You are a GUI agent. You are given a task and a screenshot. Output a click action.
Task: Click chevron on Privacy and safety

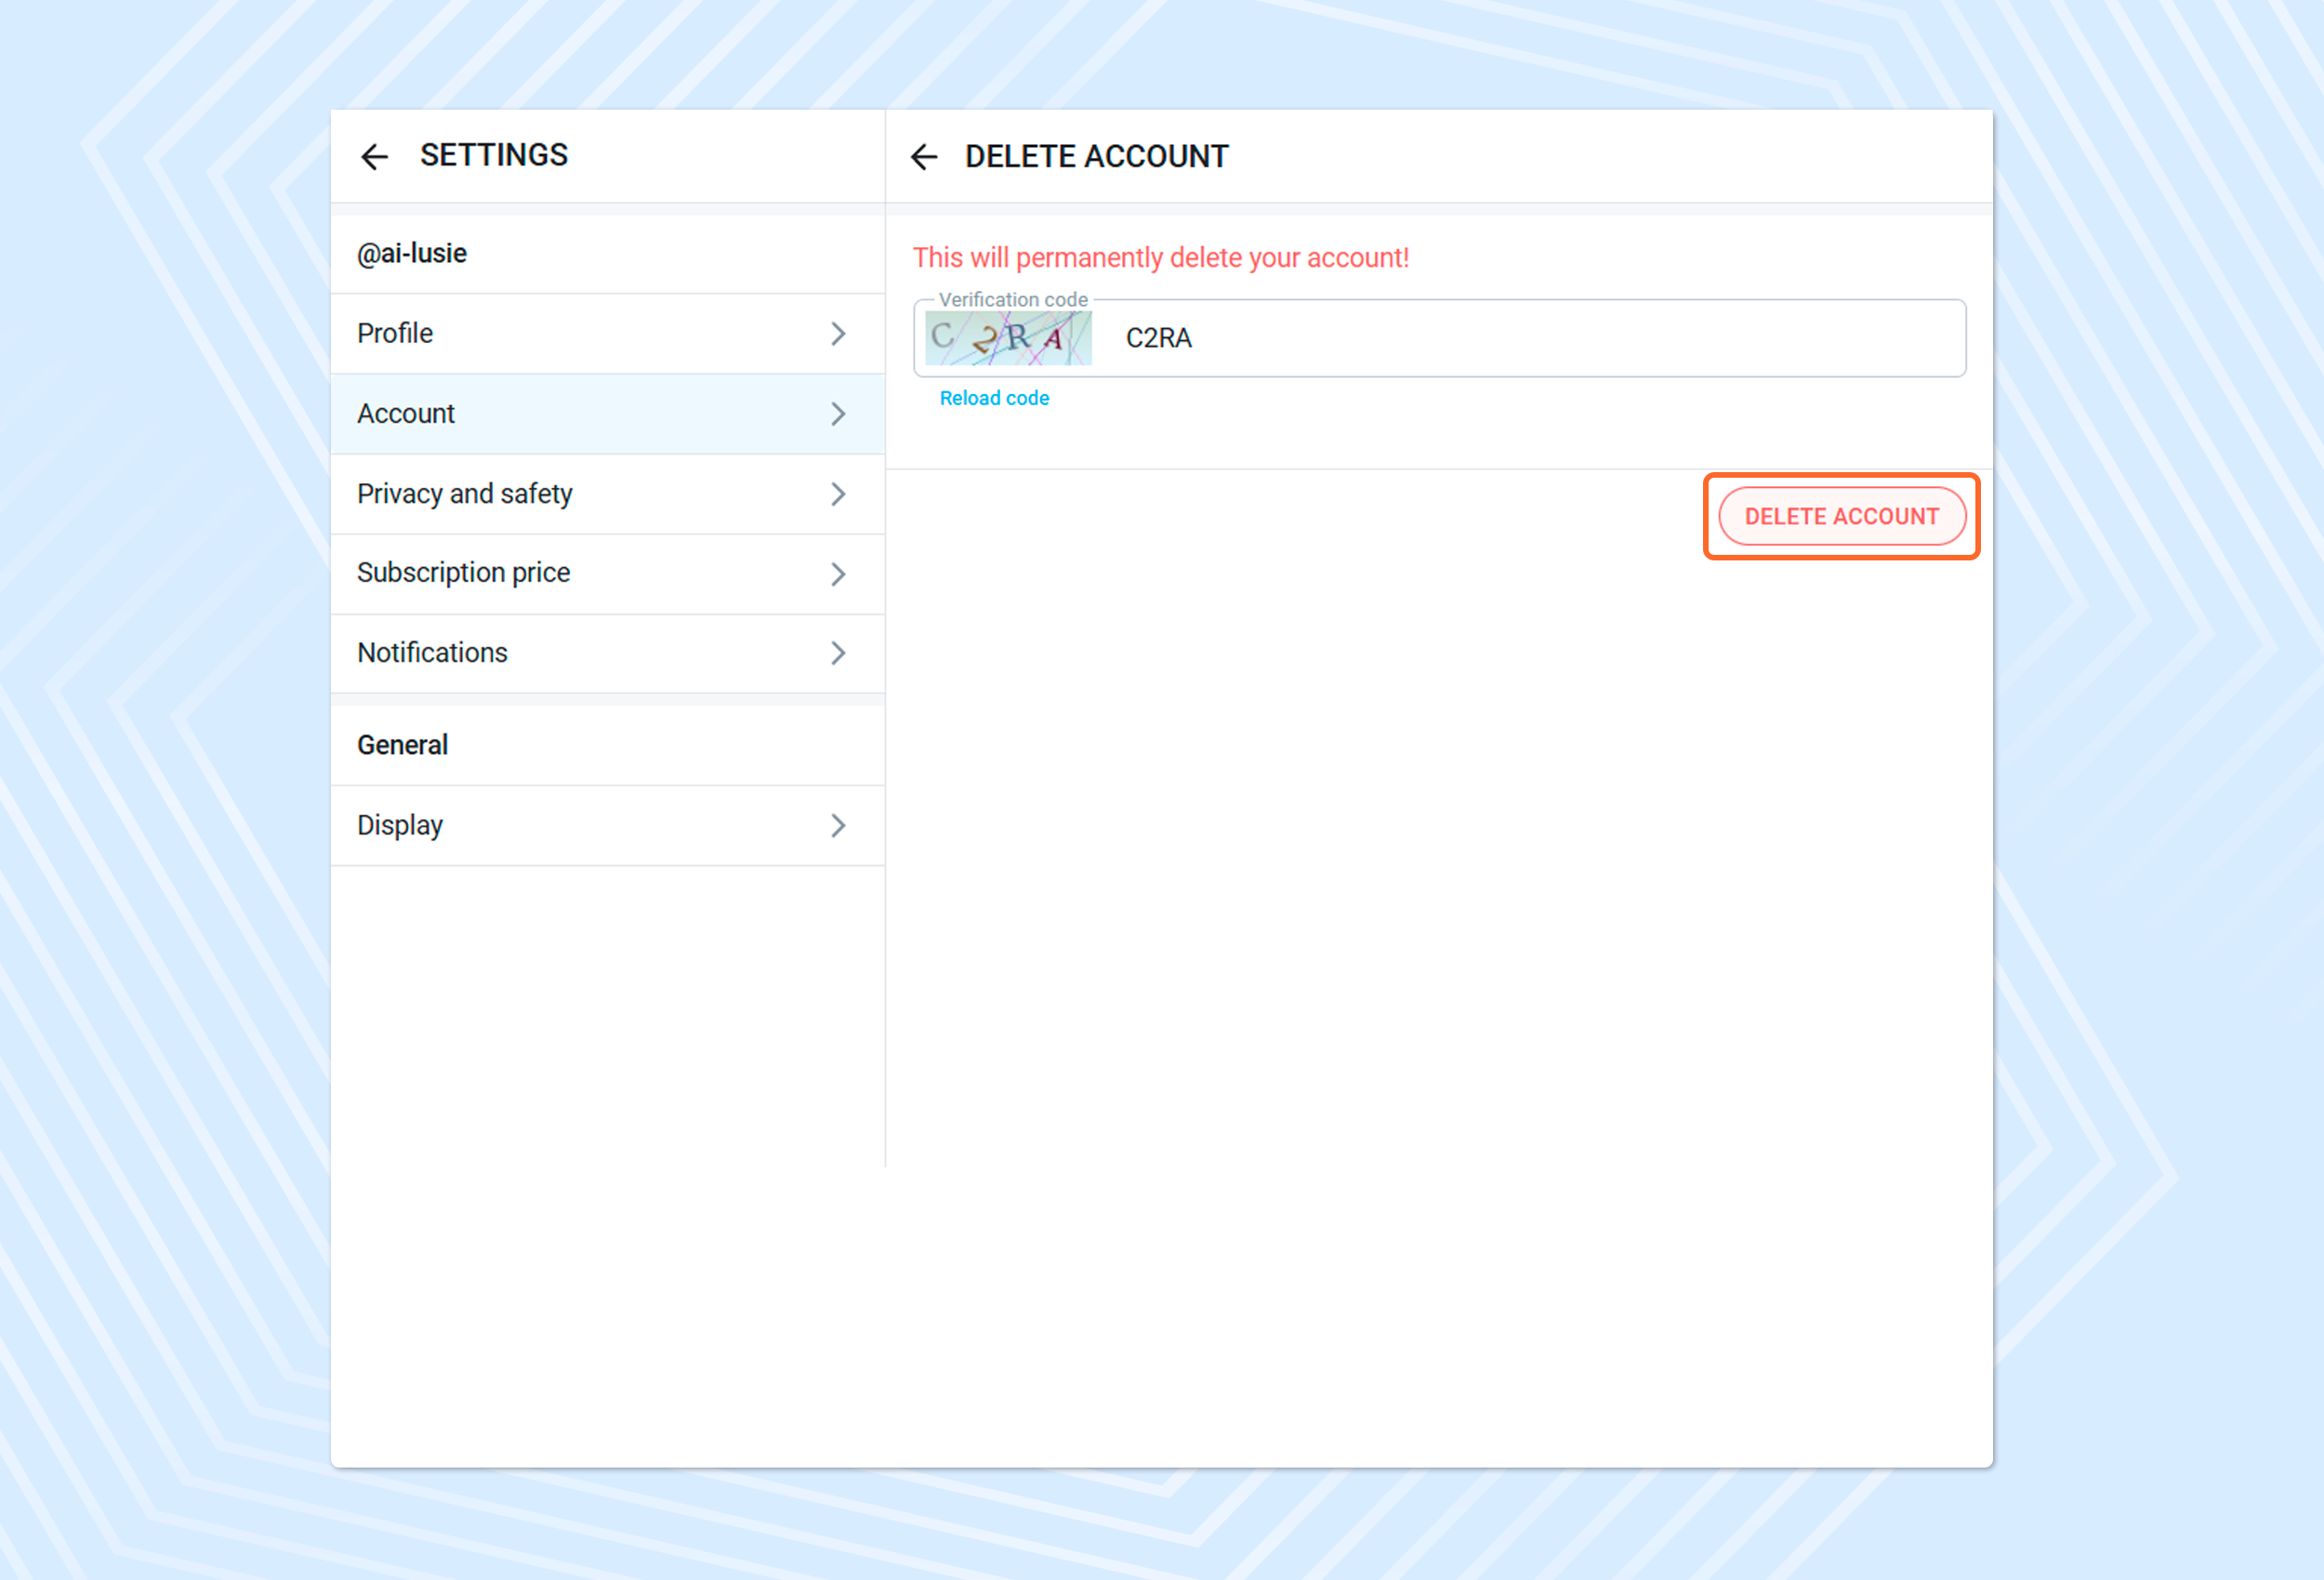coord(838,494)
